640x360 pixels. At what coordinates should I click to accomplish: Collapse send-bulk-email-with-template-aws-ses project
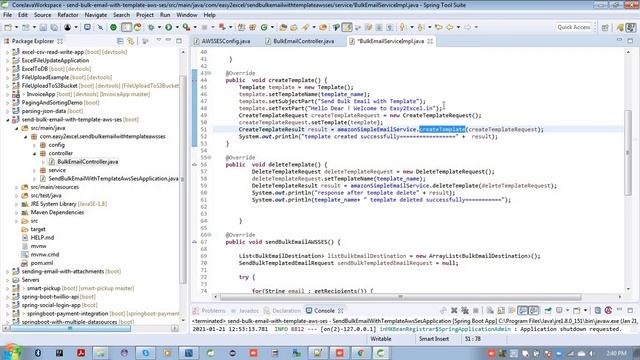click(7, 120)
